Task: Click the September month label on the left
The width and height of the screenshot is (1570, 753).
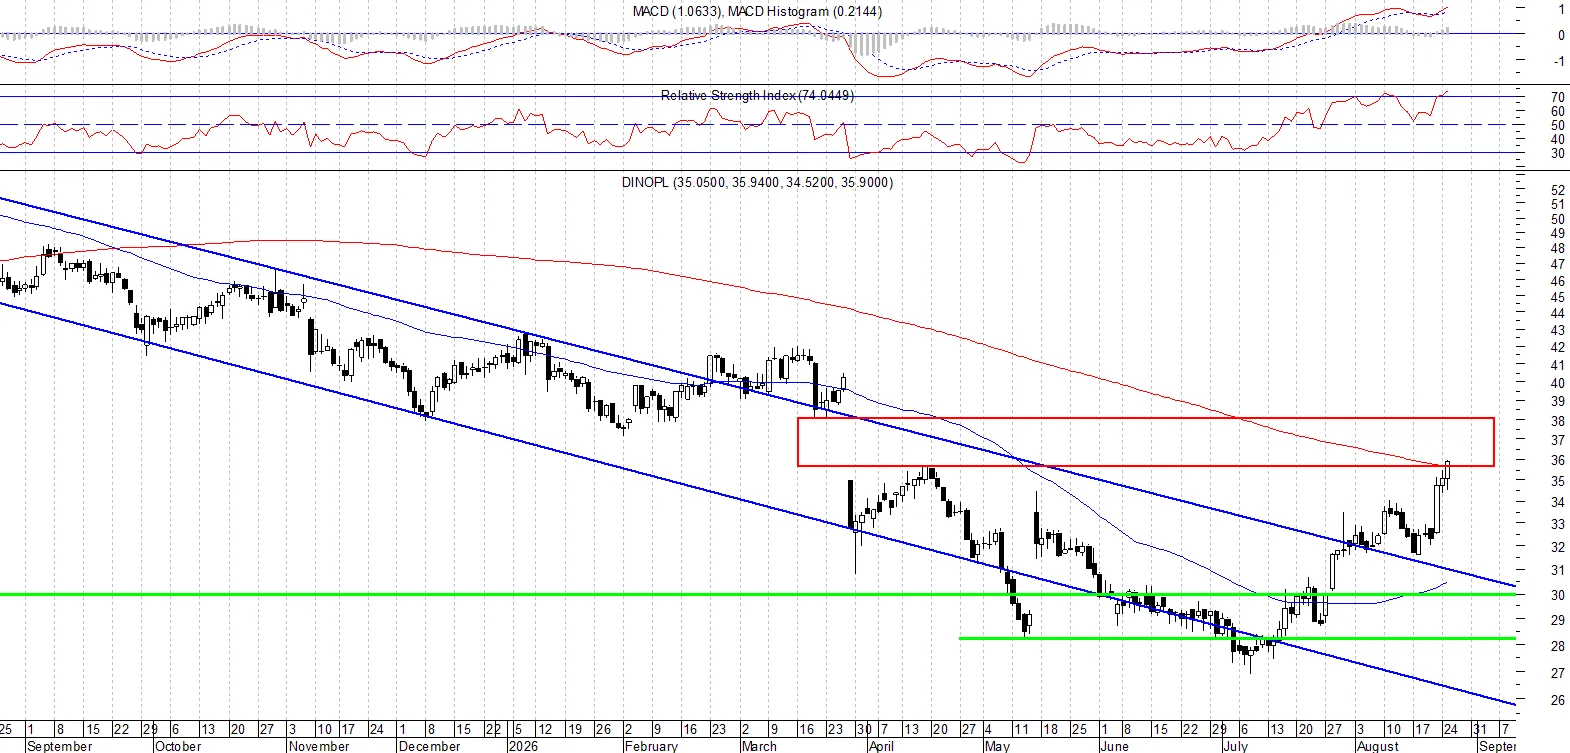Action: point(59,746)
